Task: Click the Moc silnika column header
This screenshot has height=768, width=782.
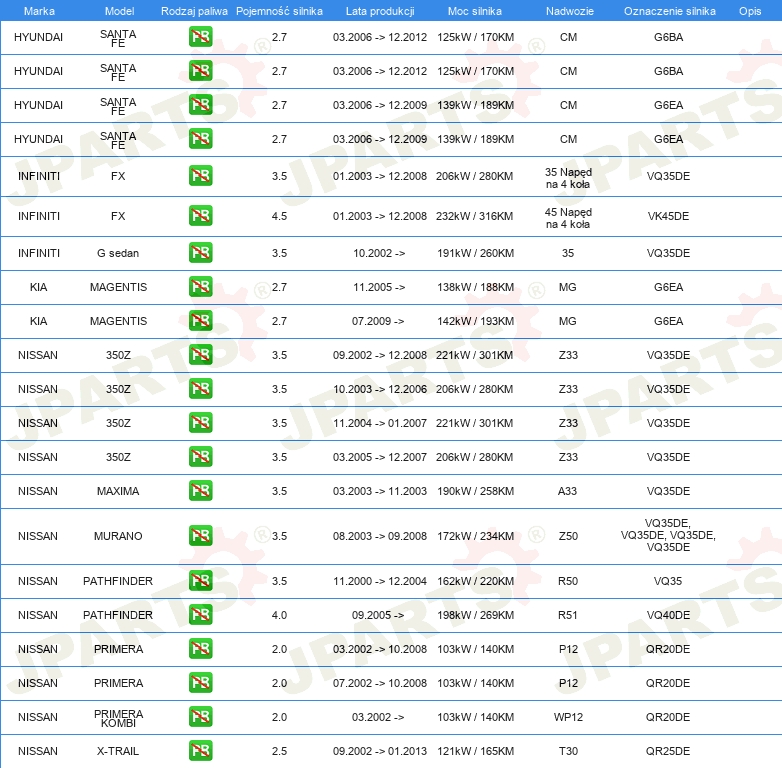Action: 475,11
